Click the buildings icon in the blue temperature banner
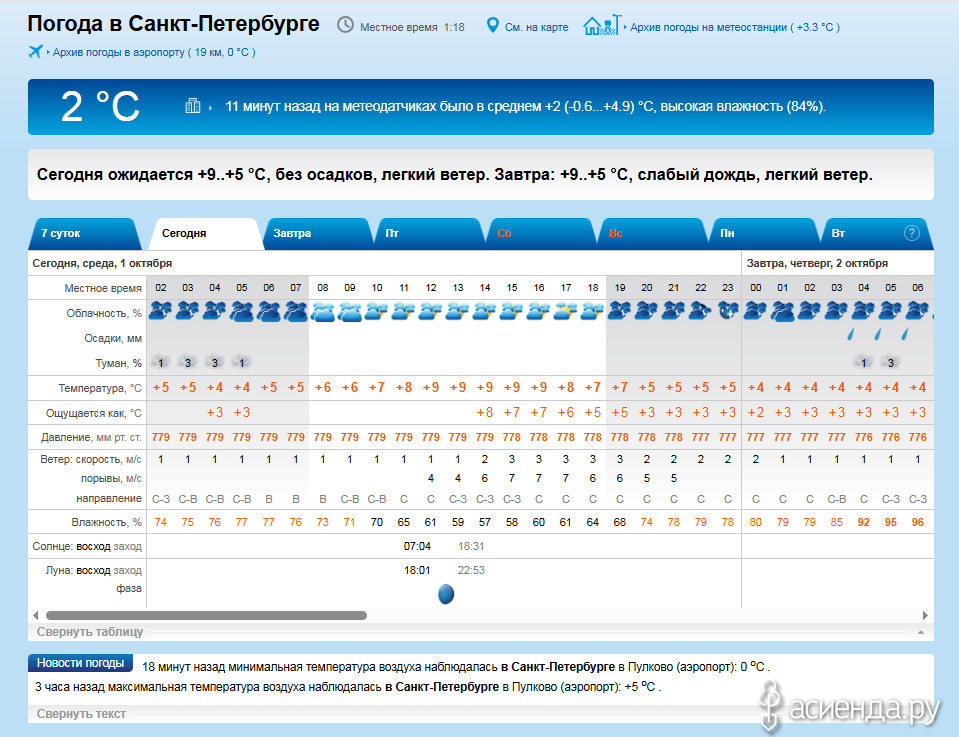Viewport: 959px width, 737px height. [x=193, y=106]
